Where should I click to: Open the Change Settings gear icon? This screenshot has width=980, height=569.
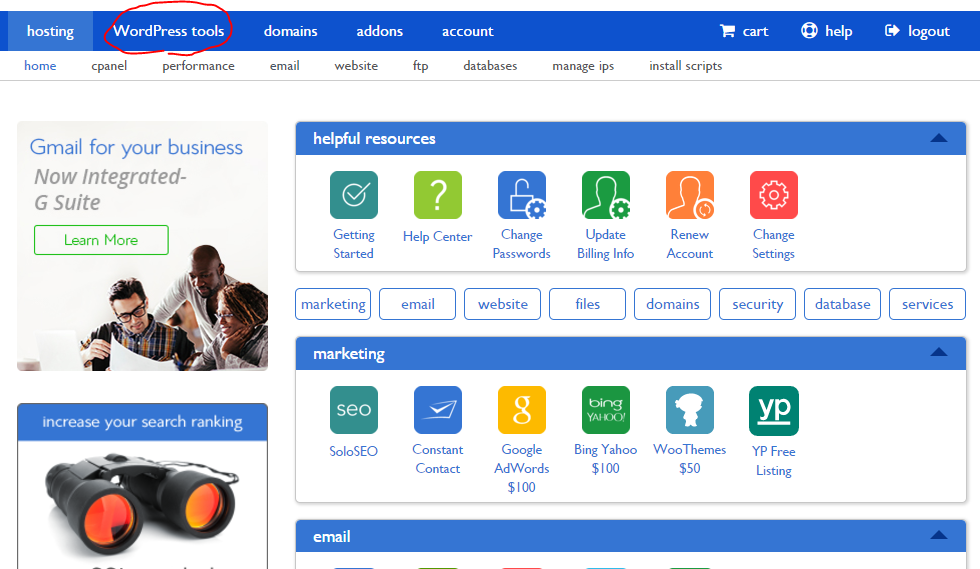[x=774, y=195]
